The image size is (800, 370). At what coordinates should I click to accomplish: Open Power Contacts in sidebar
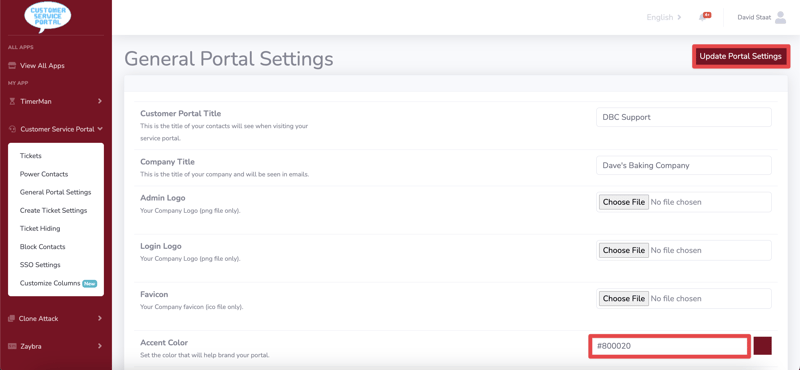(44, 174)
